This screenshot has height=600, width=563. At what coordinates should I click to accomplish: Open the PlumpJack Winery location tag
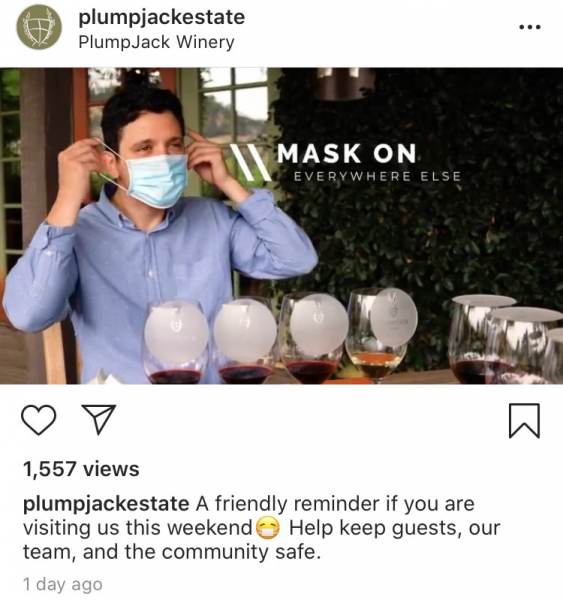[156, 42]
